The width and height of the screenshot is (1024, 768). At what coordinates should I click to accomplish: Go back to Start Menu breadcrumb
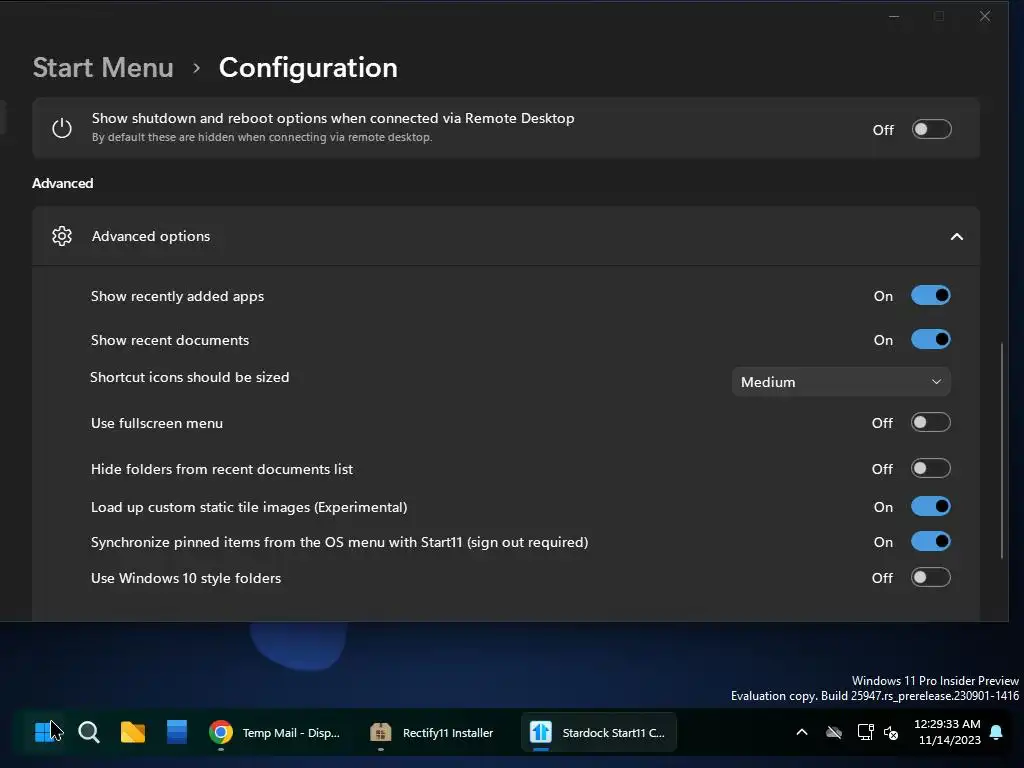point(103,68)
